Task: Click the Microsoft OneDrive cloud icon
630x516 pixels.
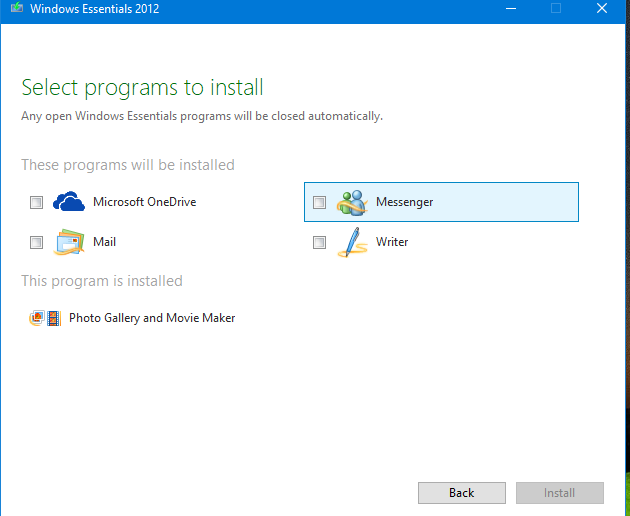Action: (x=69, y=201)
